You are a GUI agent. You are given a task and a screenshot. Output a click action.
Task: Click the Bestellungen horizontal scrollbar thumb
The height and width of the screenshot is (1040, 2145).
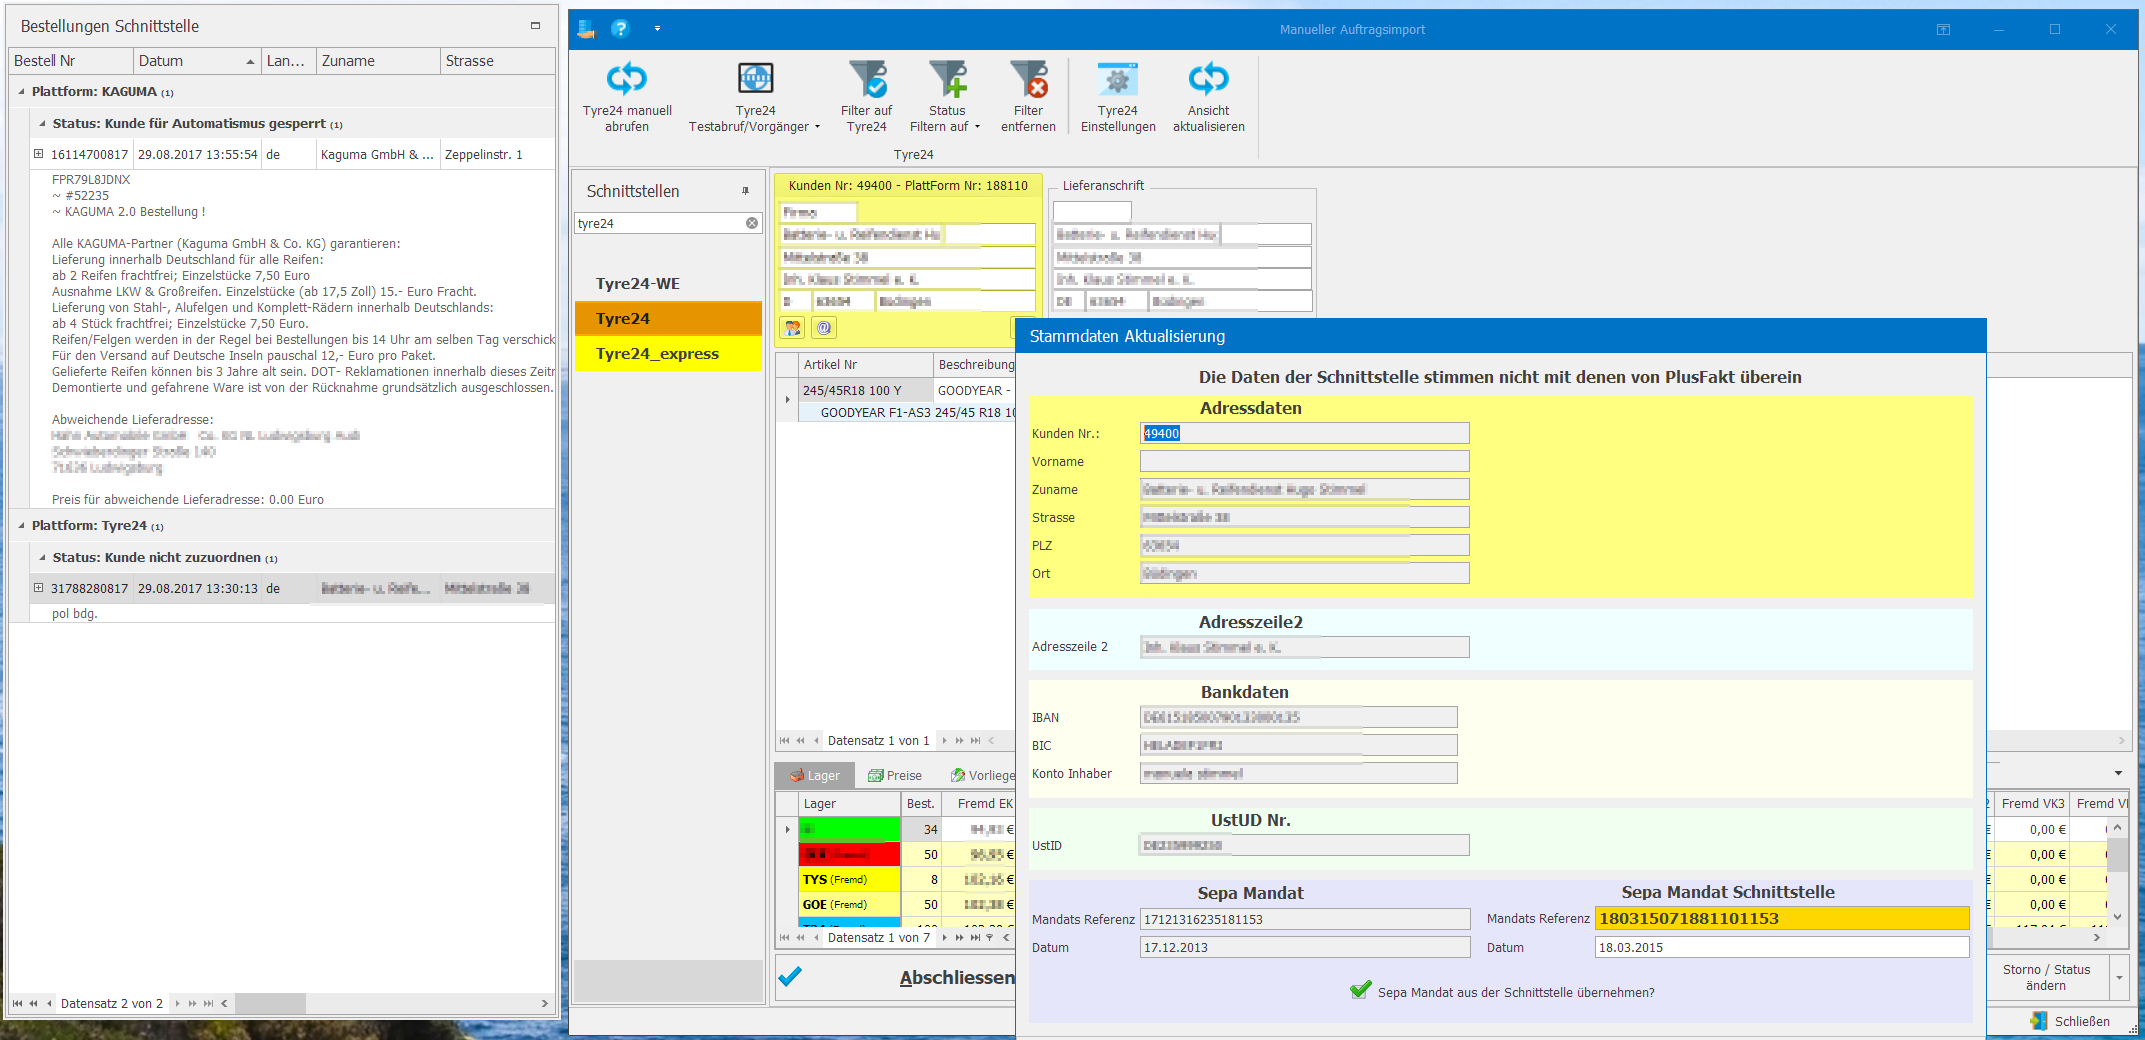tap(270, 1003)
